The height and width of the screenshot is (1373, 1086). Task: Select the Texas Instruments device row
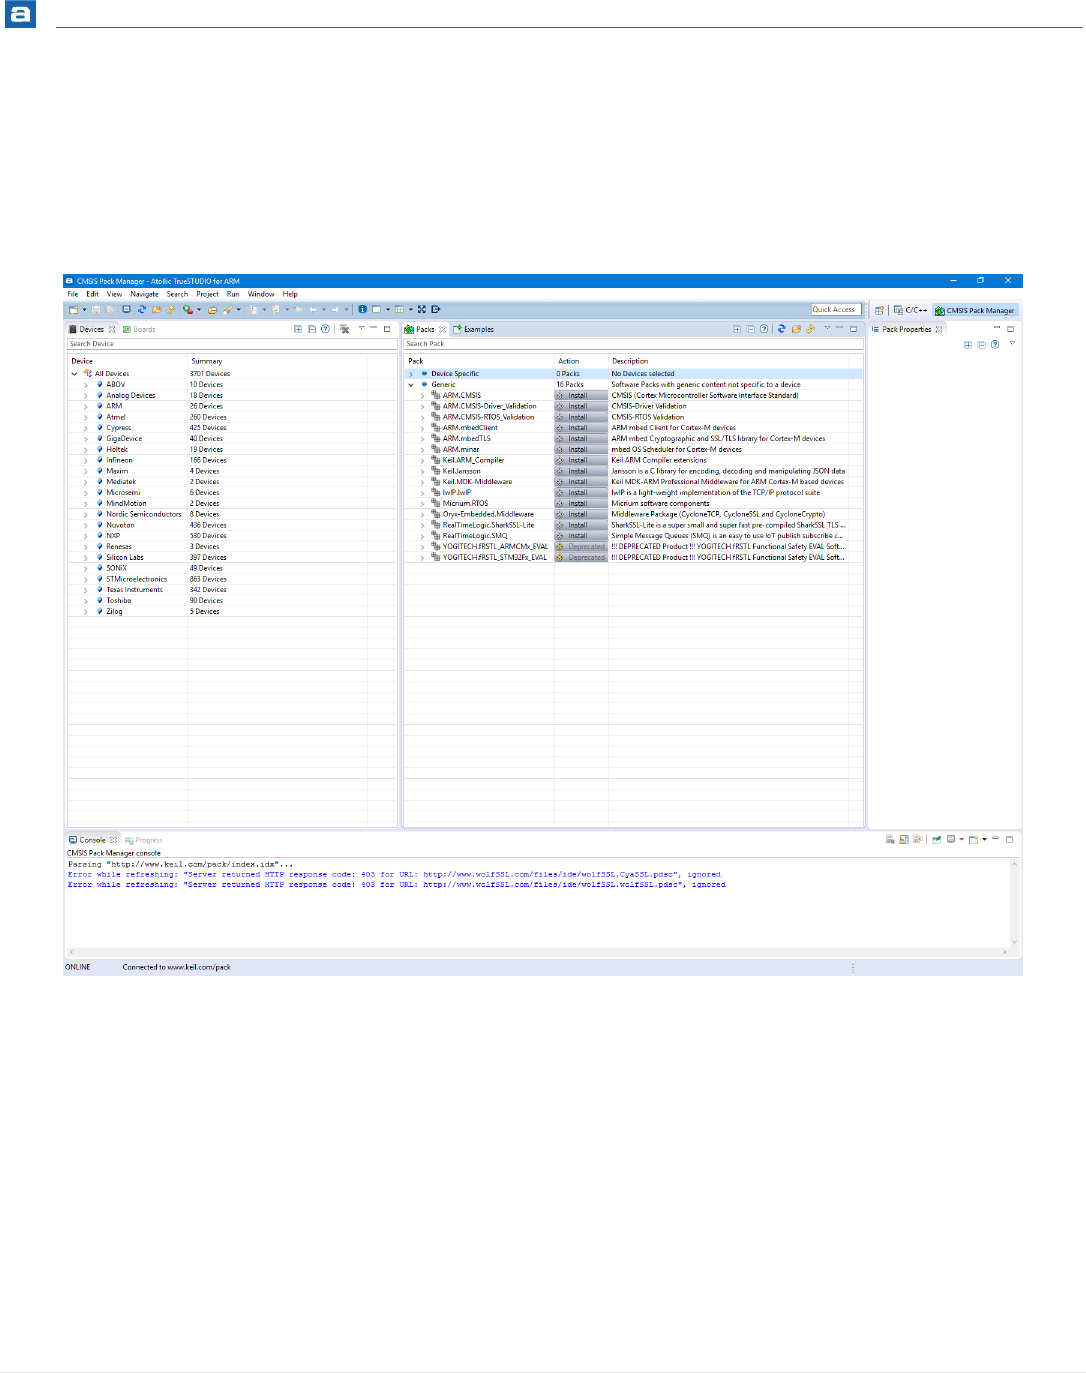pyautogui.click(x=232, y=590)
